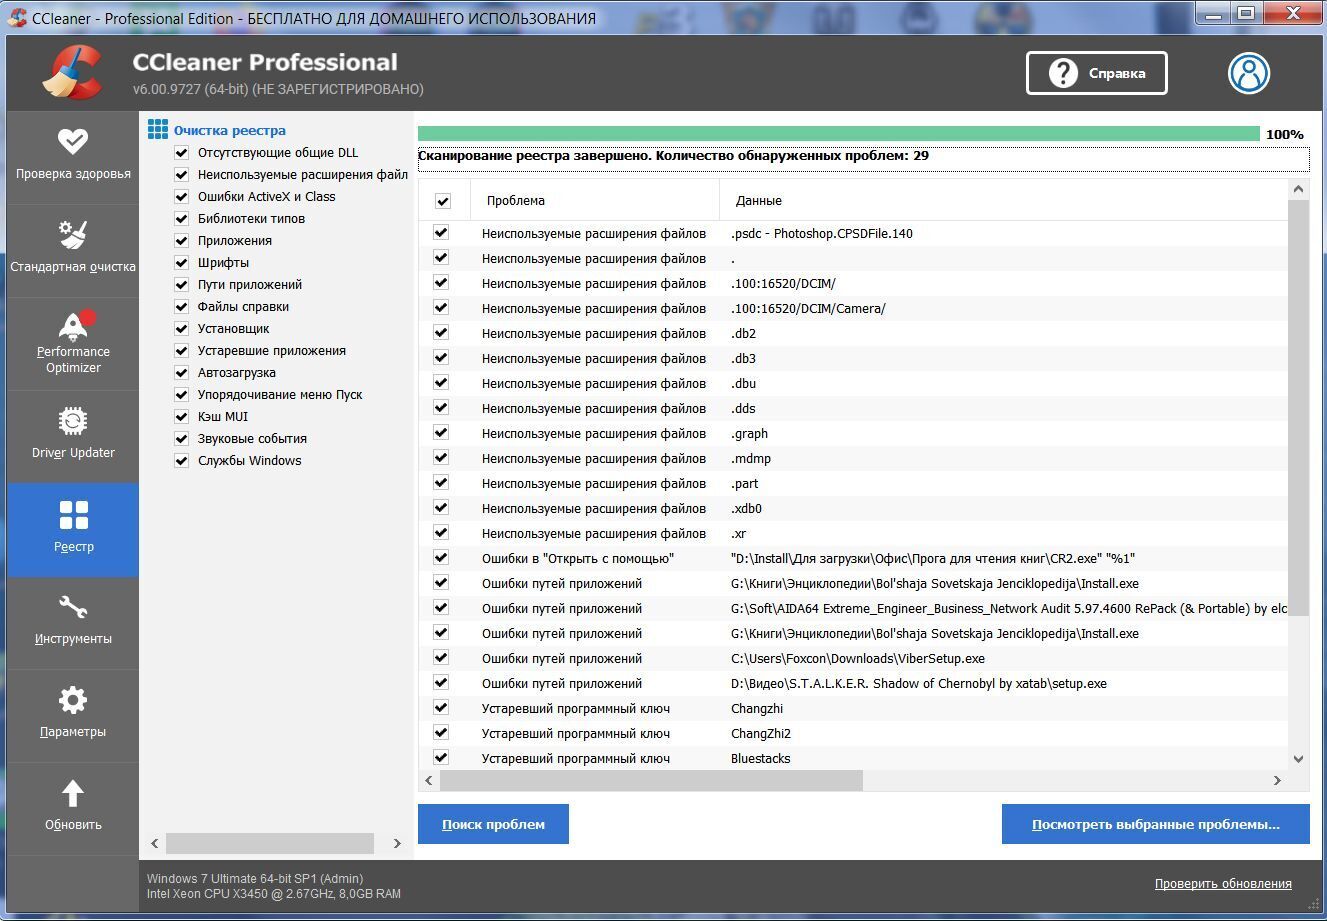1327x921 pixels.
Task: Click the green scan progress bar
Action: [839, 134]
